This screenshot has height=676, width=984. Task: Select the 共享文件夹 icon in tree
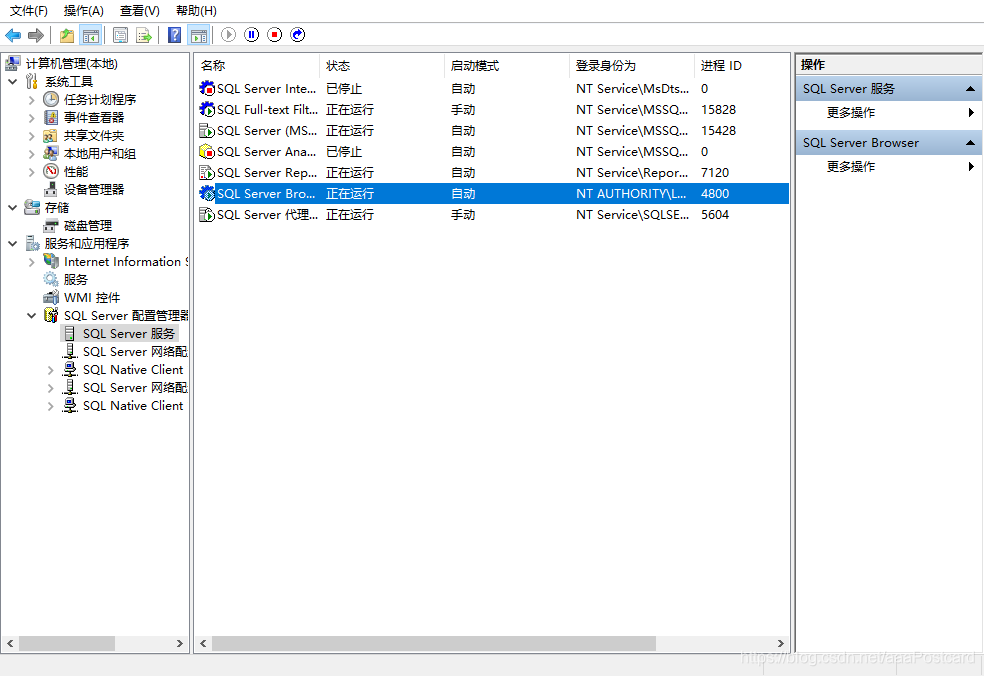(x=51, y=136)
